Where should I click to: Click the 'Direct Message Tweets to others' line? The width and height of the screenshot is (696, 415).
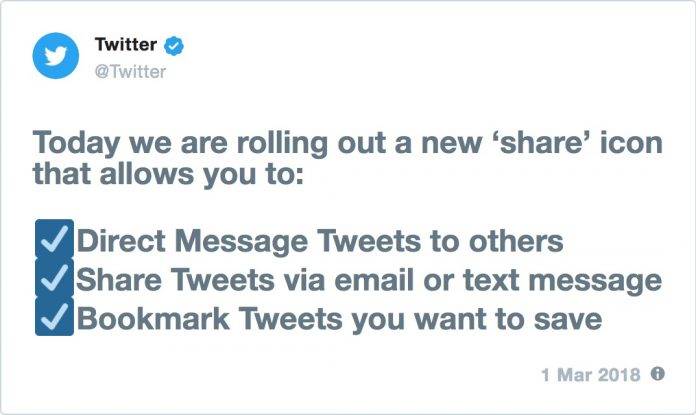click(x=320, y=241)
